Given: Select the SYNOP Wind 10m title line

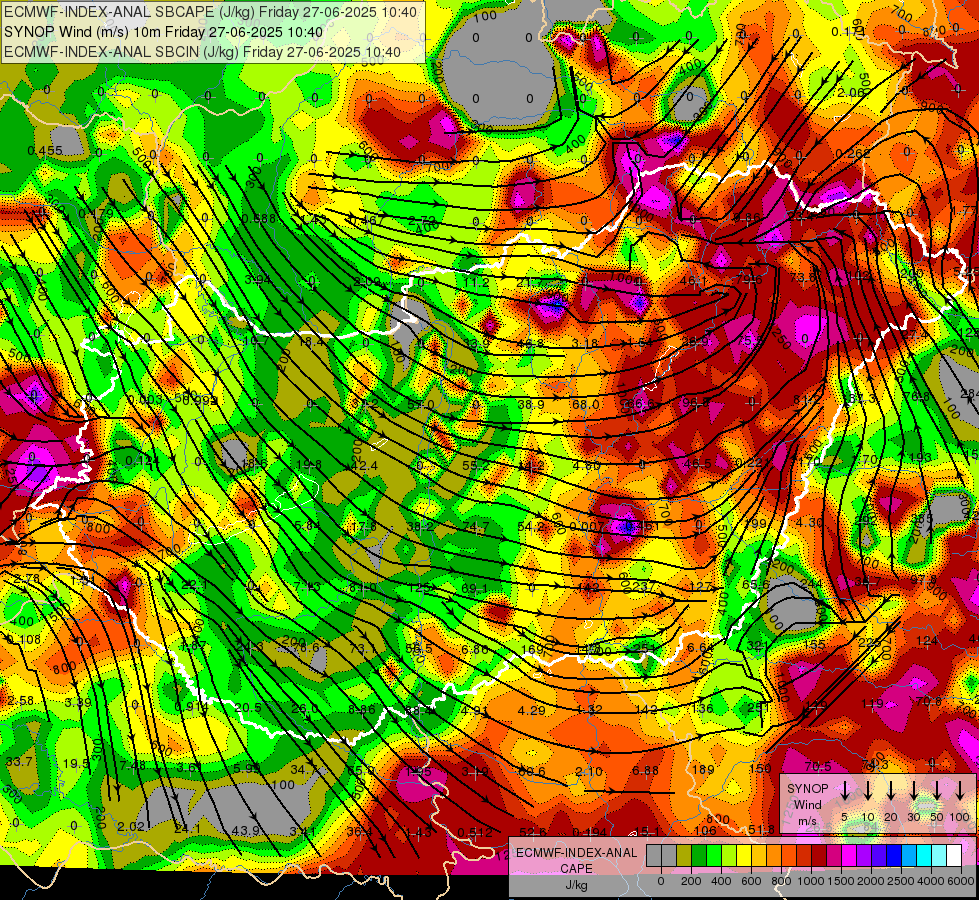Looking at the screenshot, I should click(x=164, y=32).
